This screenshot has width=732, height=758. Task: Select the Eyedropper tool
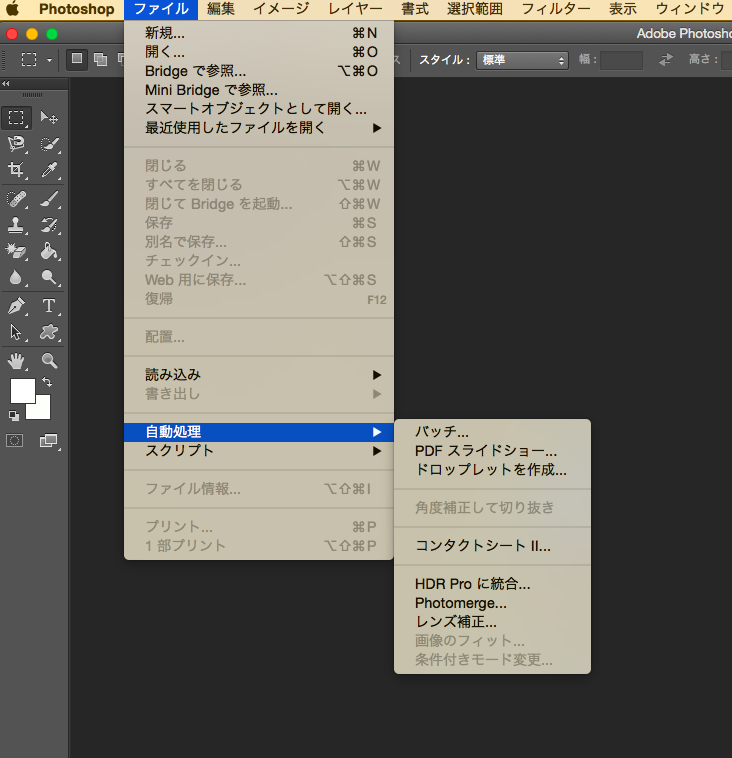click(x=49, y=170)
